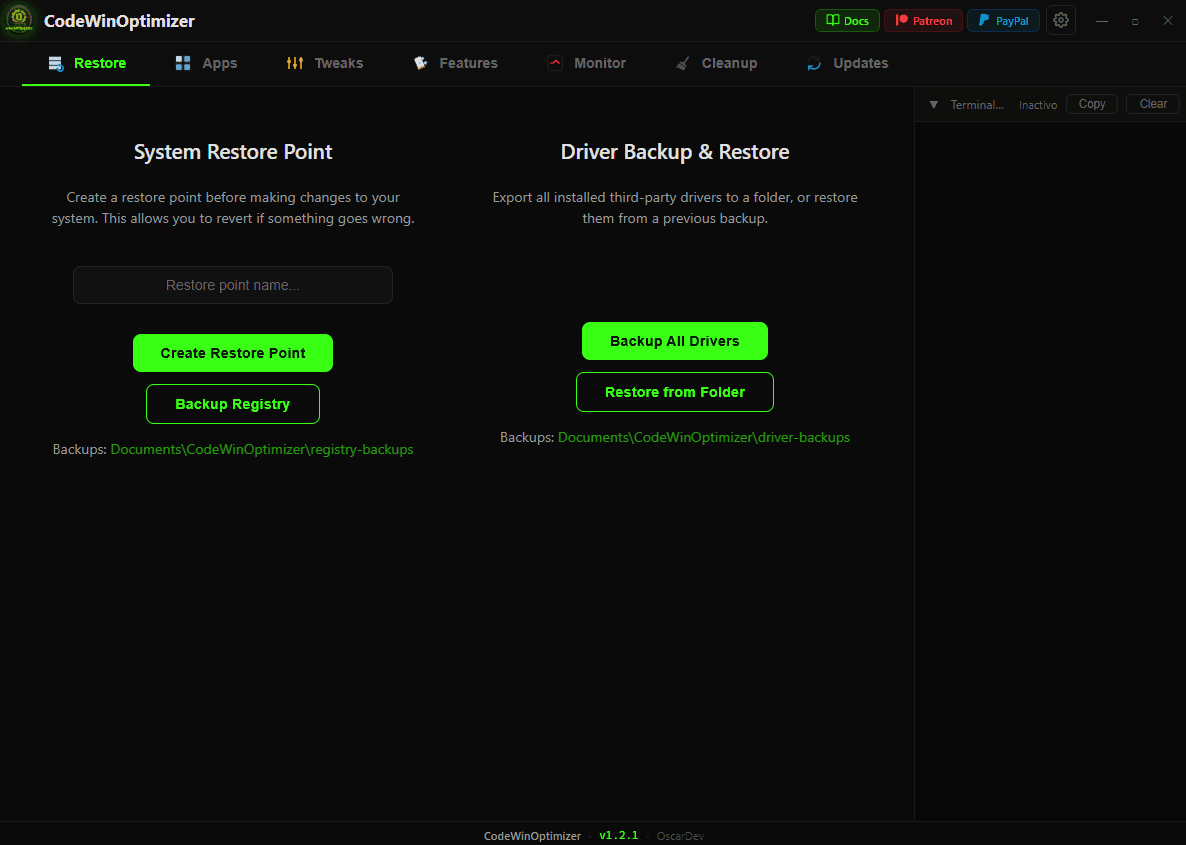
Task: Click the CodeWinOptimizer logo icon
Action: (x=19, y=20)
